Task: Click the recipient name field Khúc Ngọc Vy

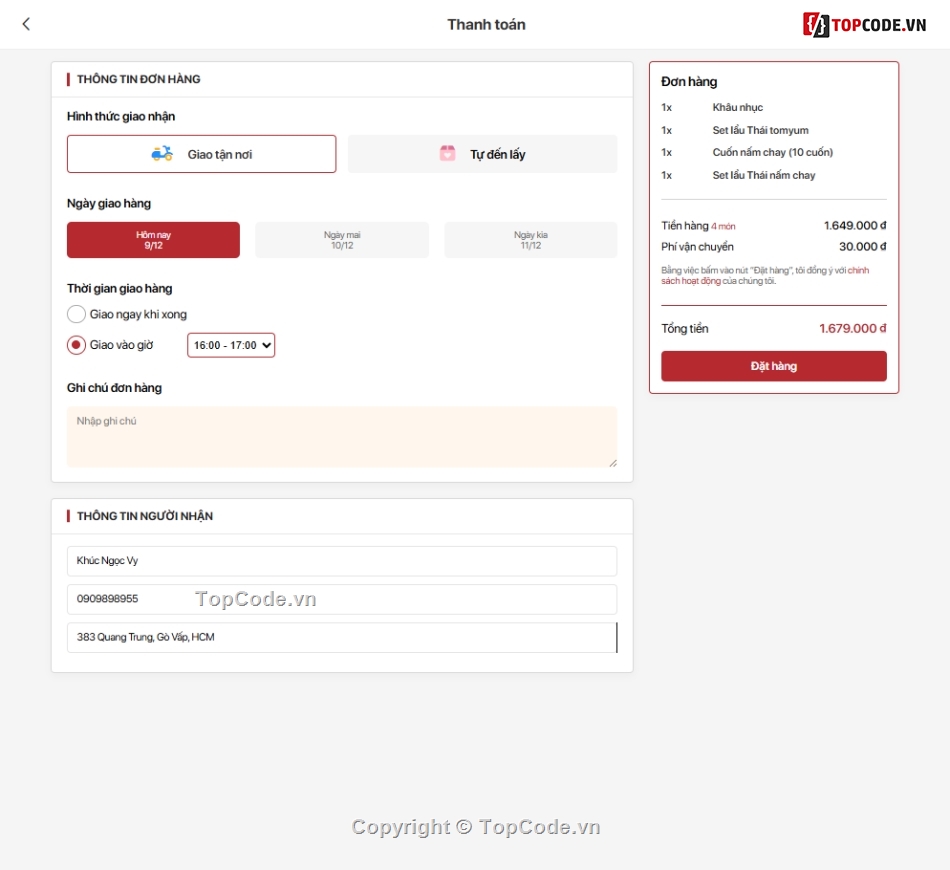Action: (x=342, y=562)
